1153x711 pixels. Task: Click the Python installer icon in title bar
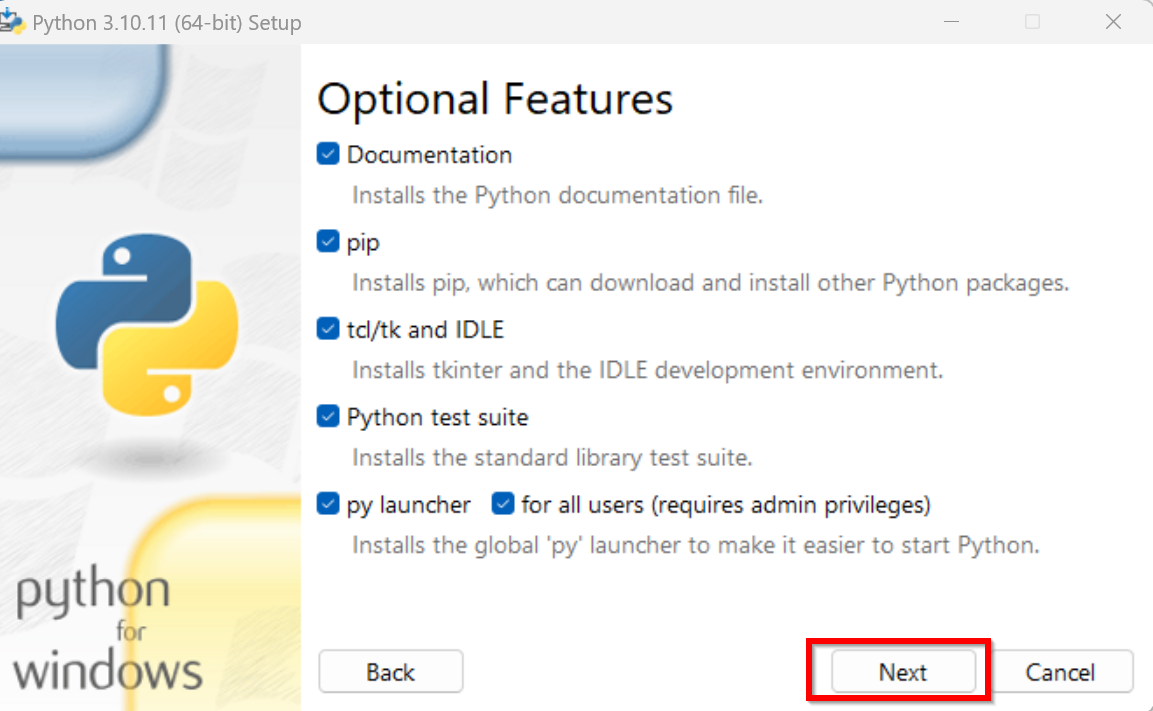pos(12,21)
